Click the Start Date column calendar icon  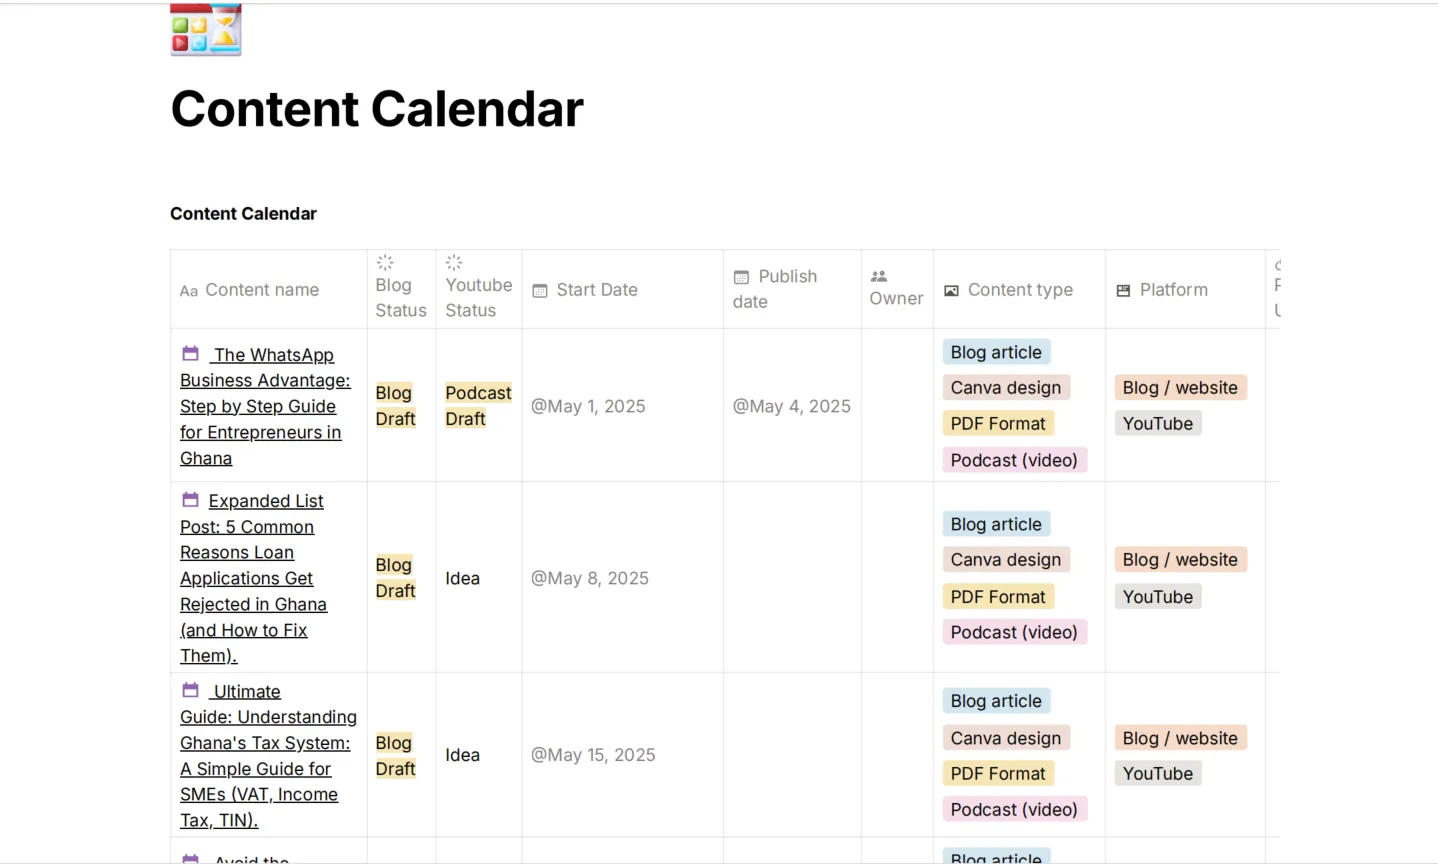tap(540, 291)
